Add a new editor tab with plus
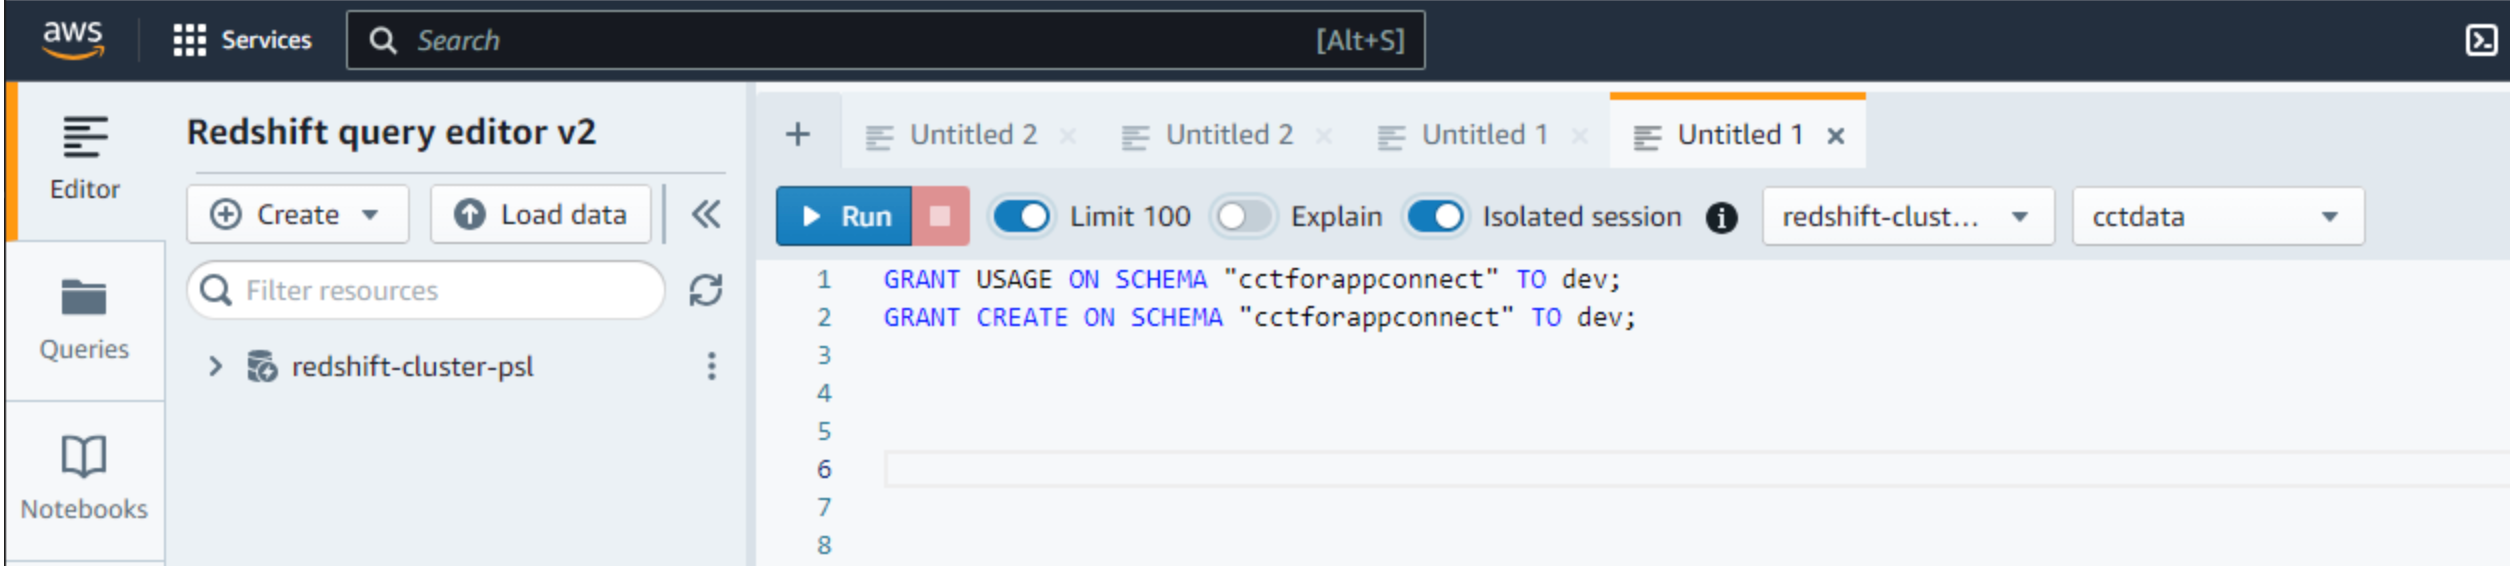This screenshot has width=2510, height=566. (x=798, y=134)
